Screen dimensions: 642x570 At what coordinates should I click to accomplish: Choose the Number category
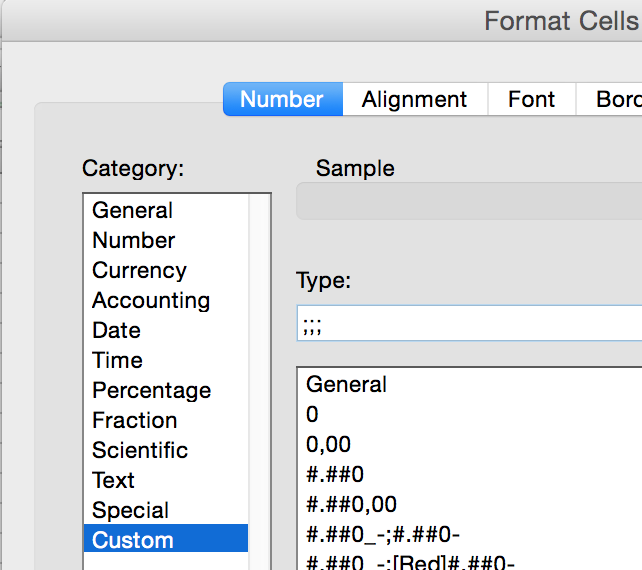click(134, 241)
